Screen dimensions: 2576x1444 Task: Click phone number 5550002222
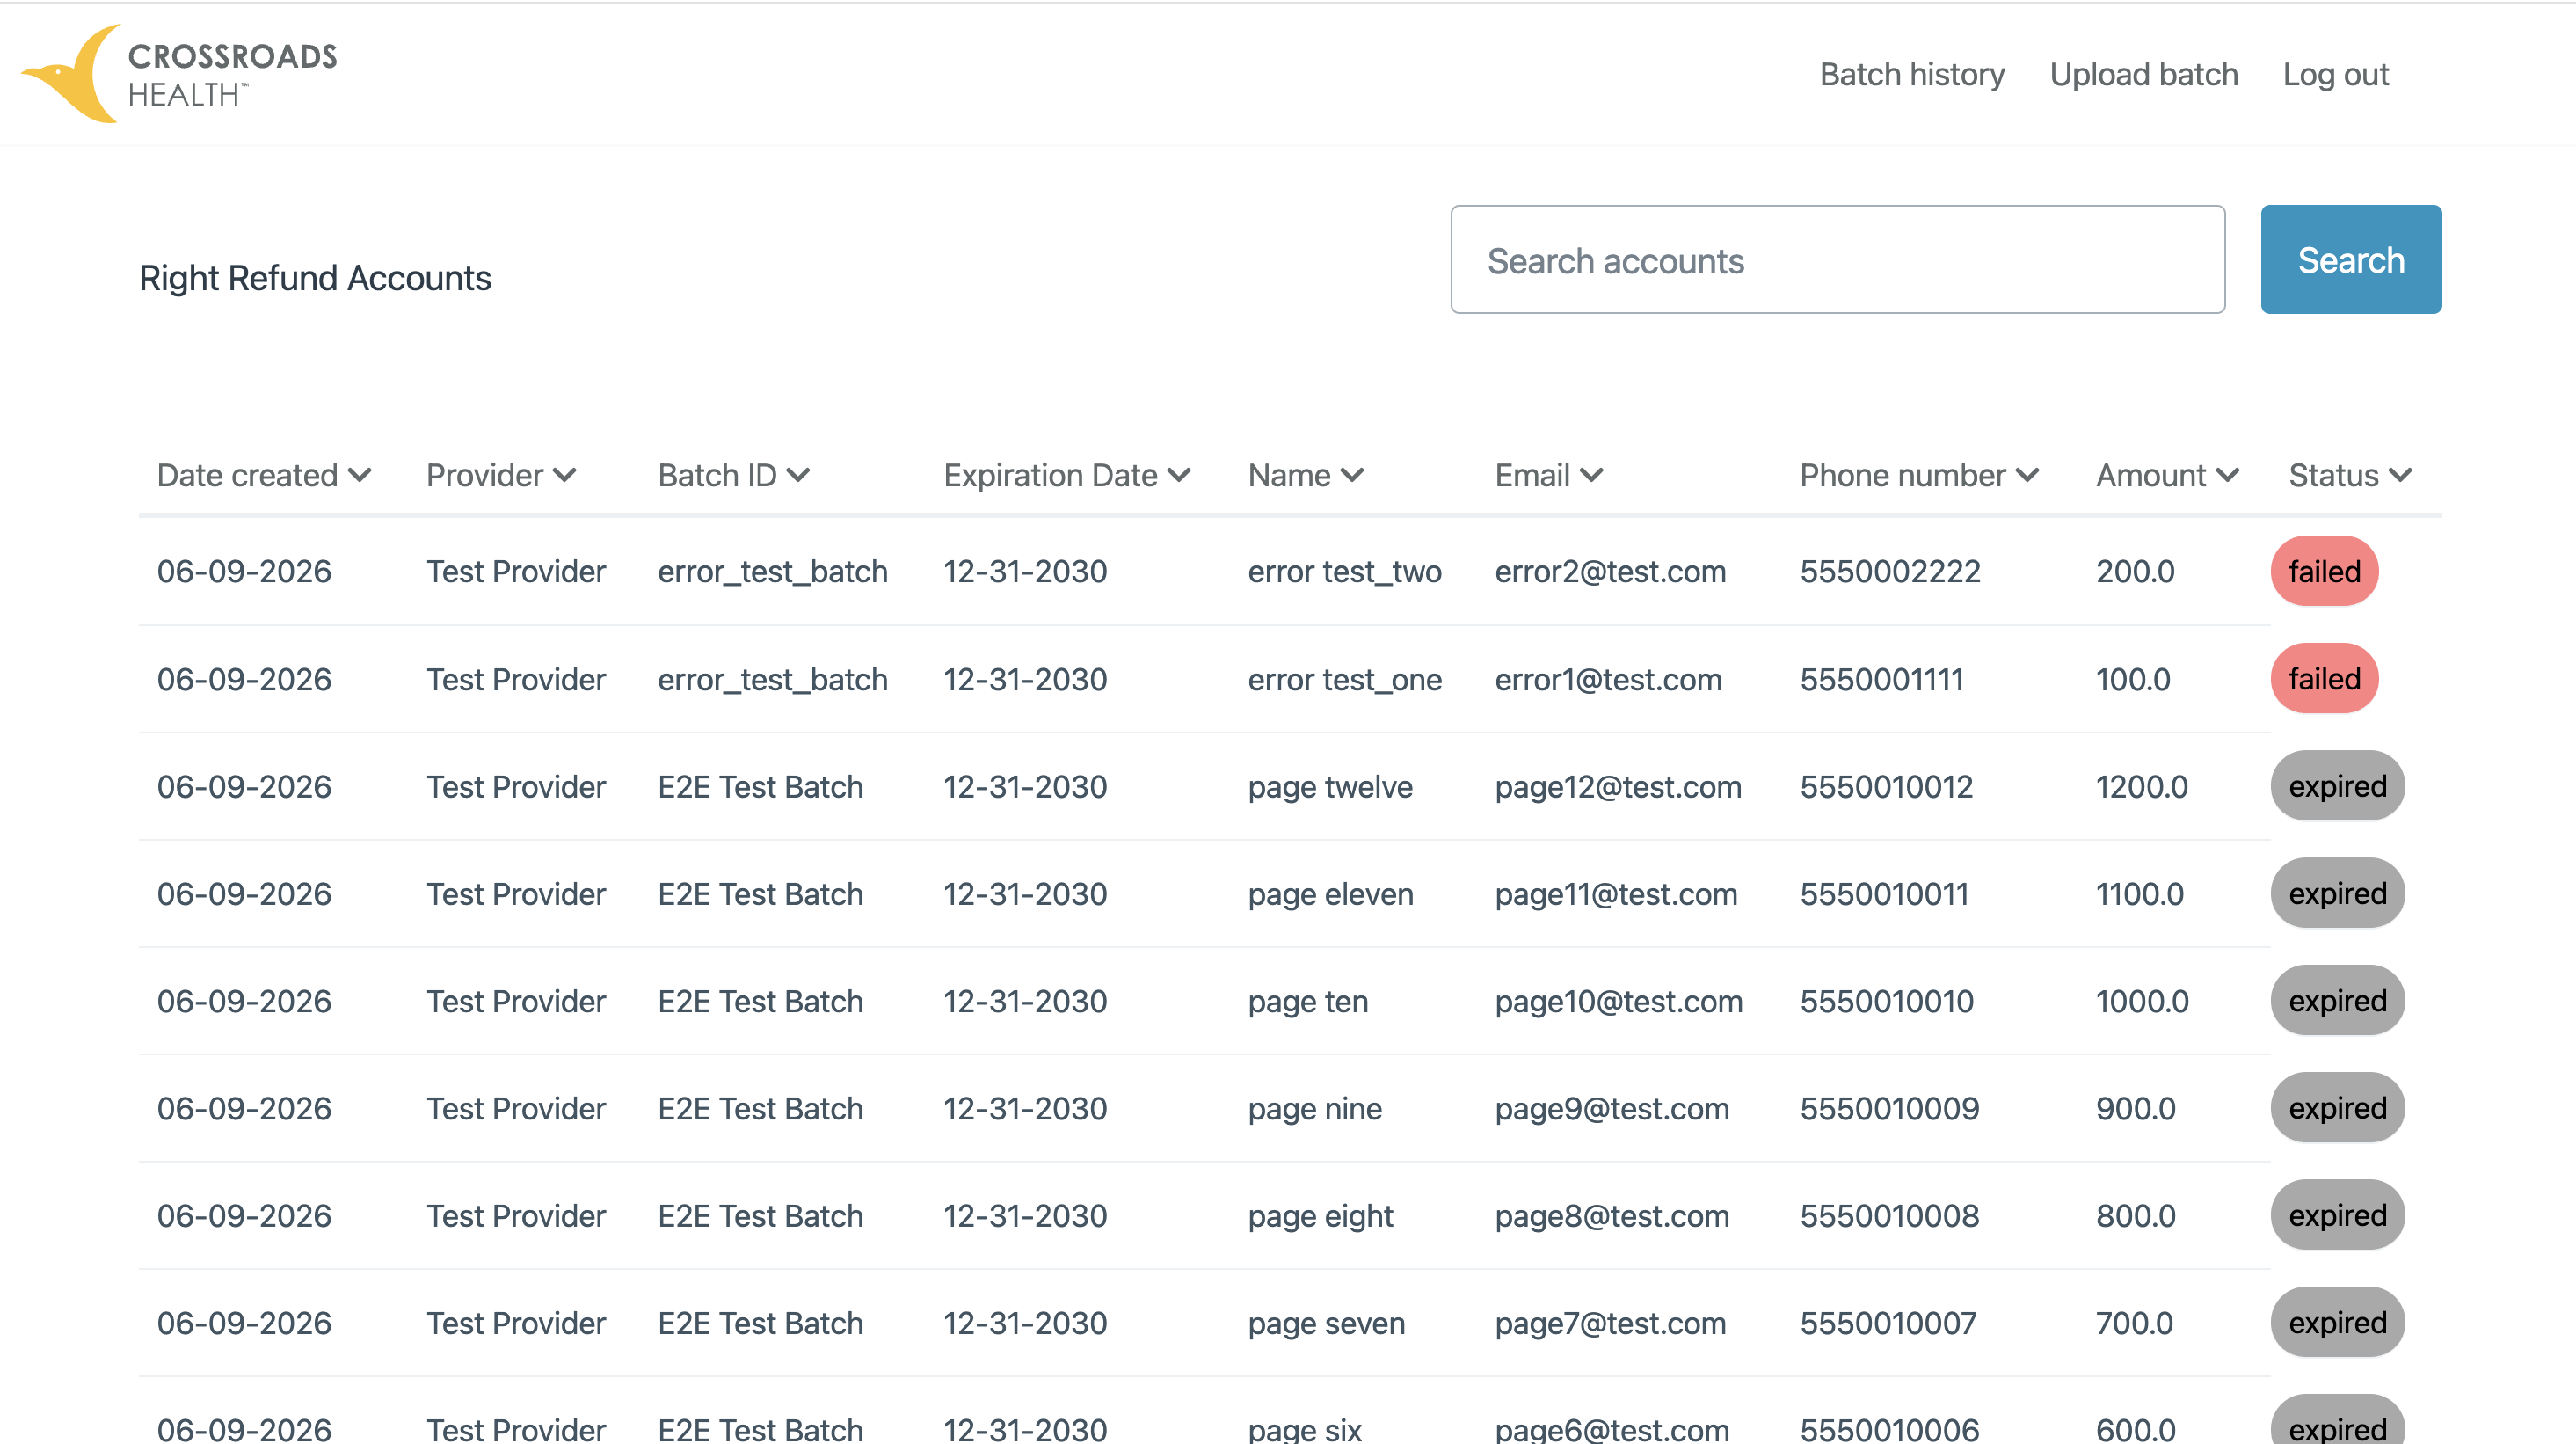(x=1890, y=571)
